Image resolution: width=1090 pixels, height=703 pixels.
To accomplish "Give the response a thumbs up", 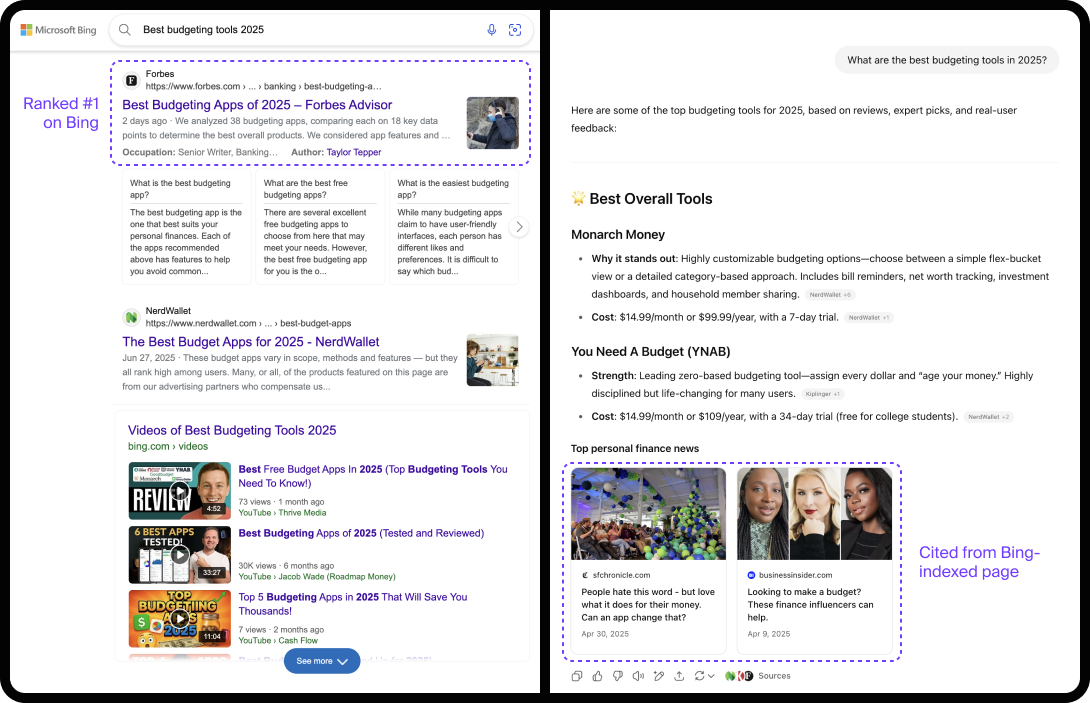I will coord(597,676).
